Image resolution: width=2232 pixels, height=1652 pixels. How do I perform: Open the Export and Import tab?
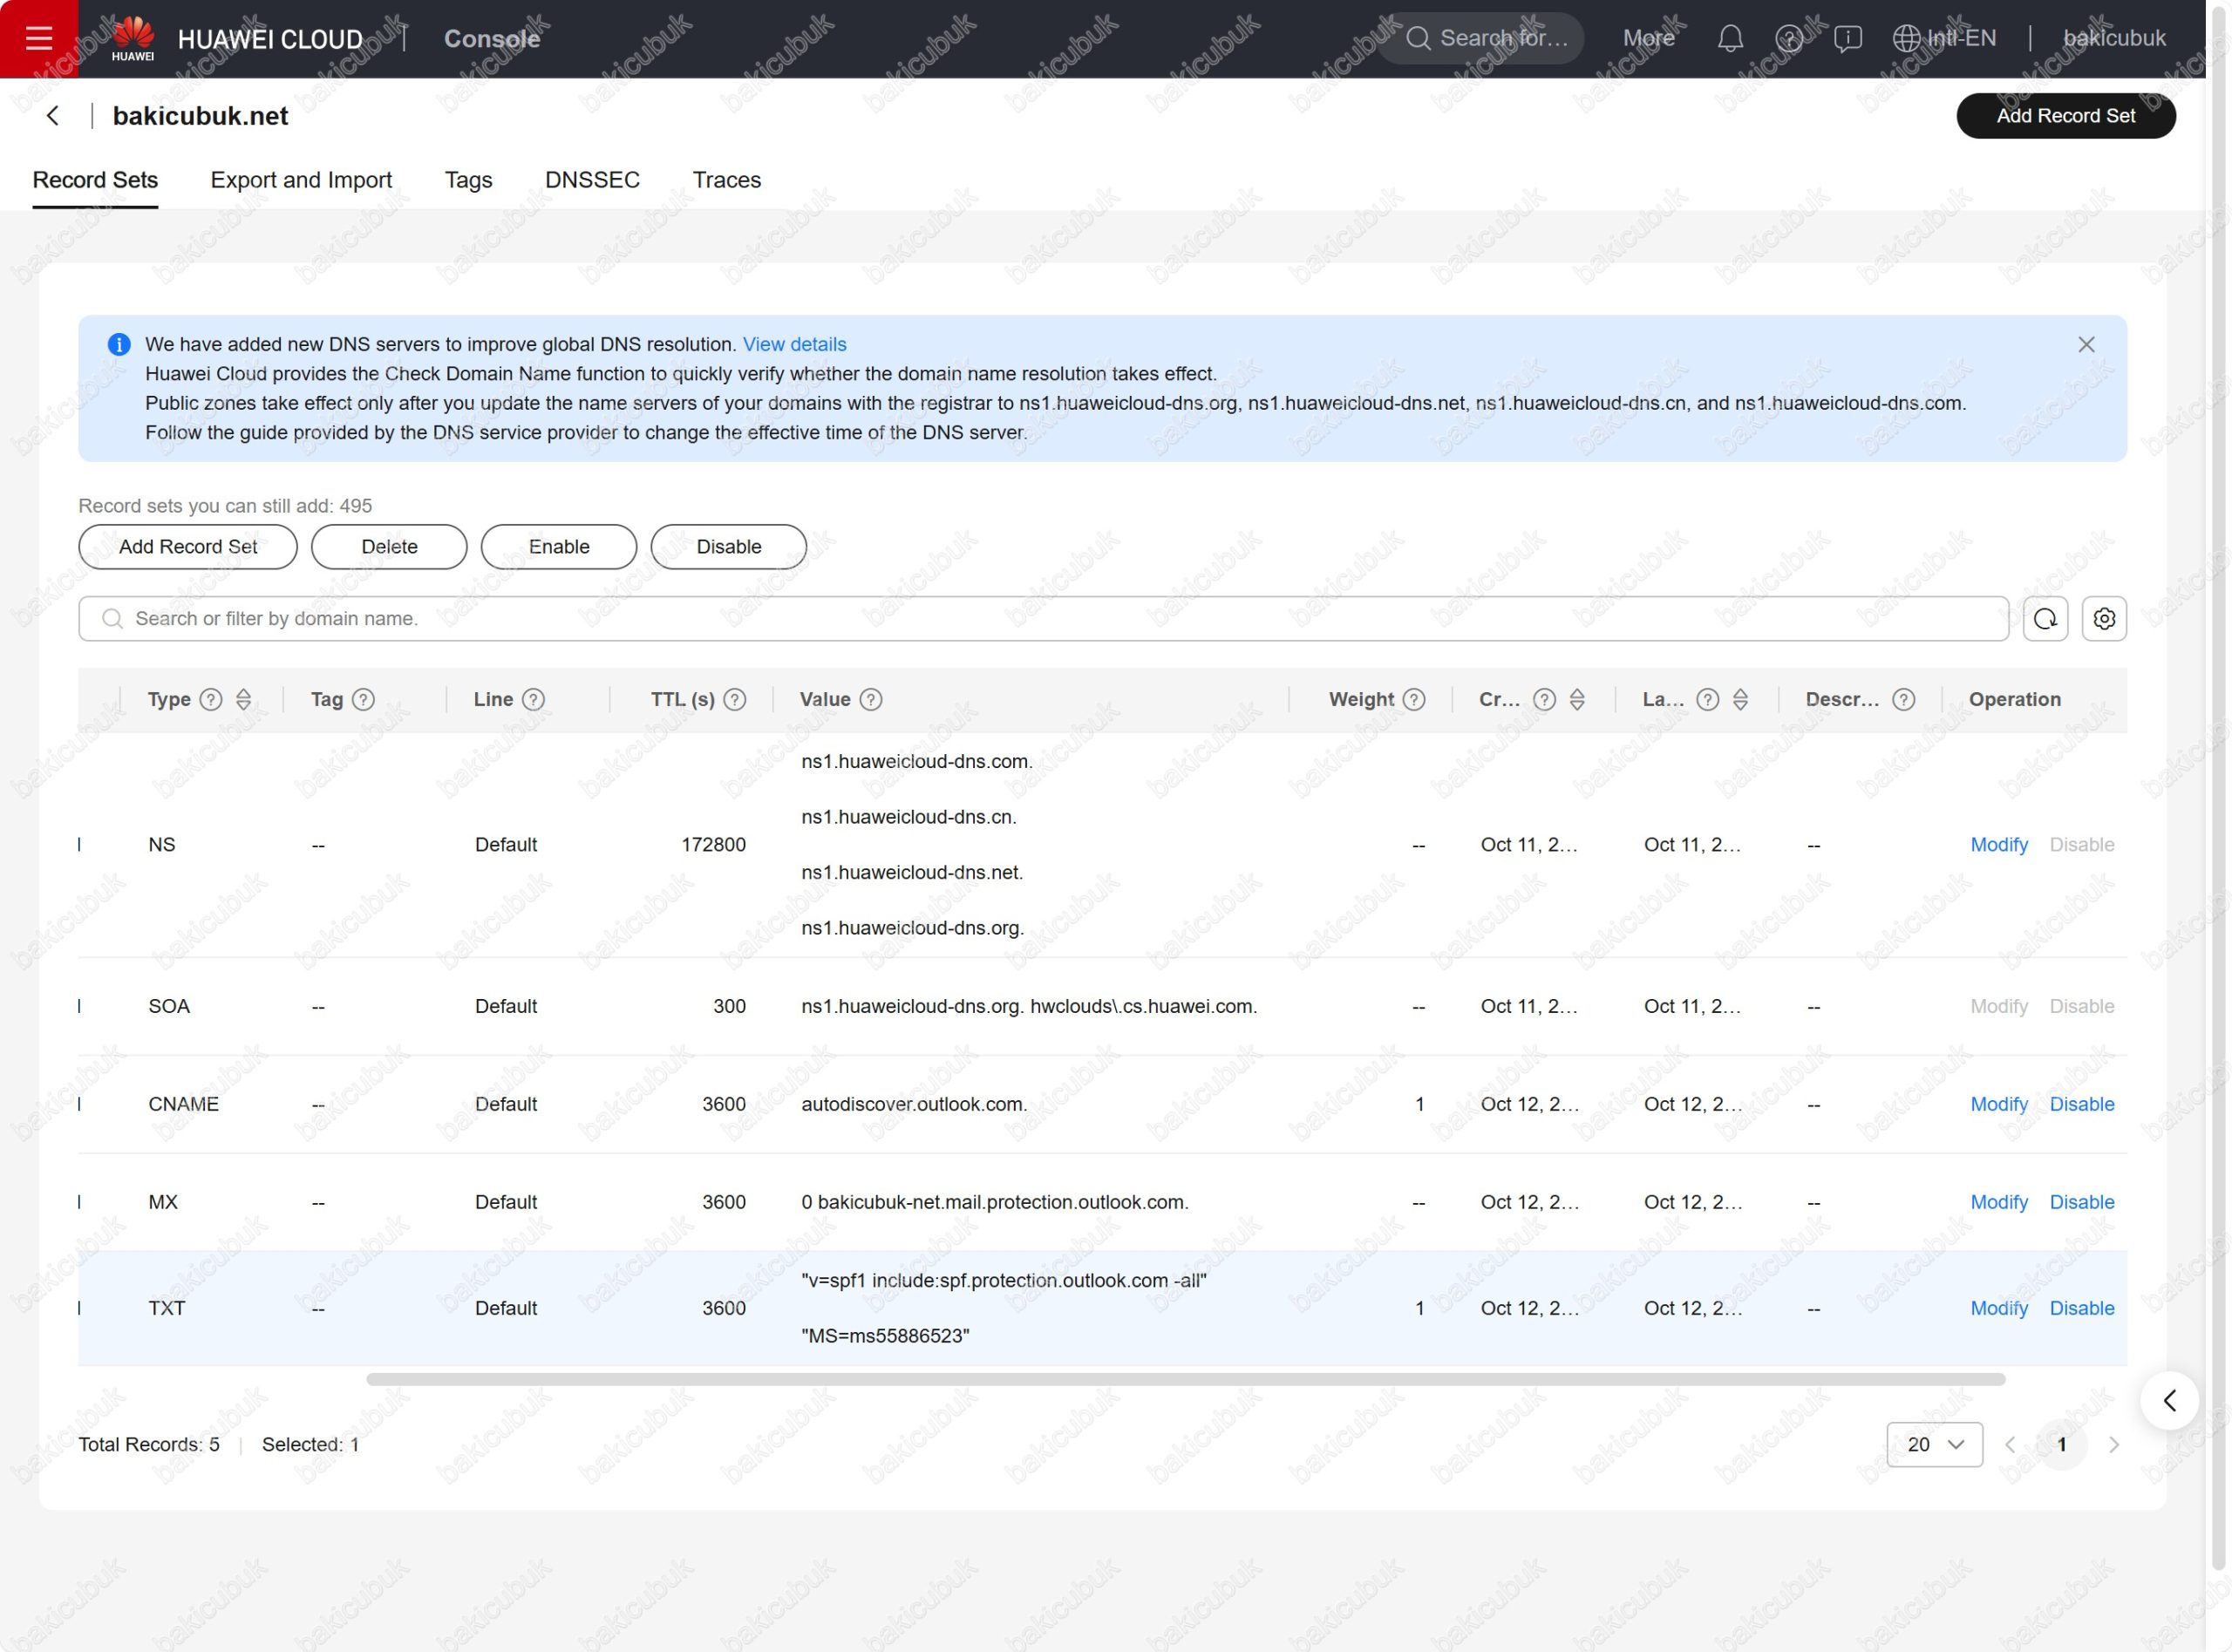point(301,180)
